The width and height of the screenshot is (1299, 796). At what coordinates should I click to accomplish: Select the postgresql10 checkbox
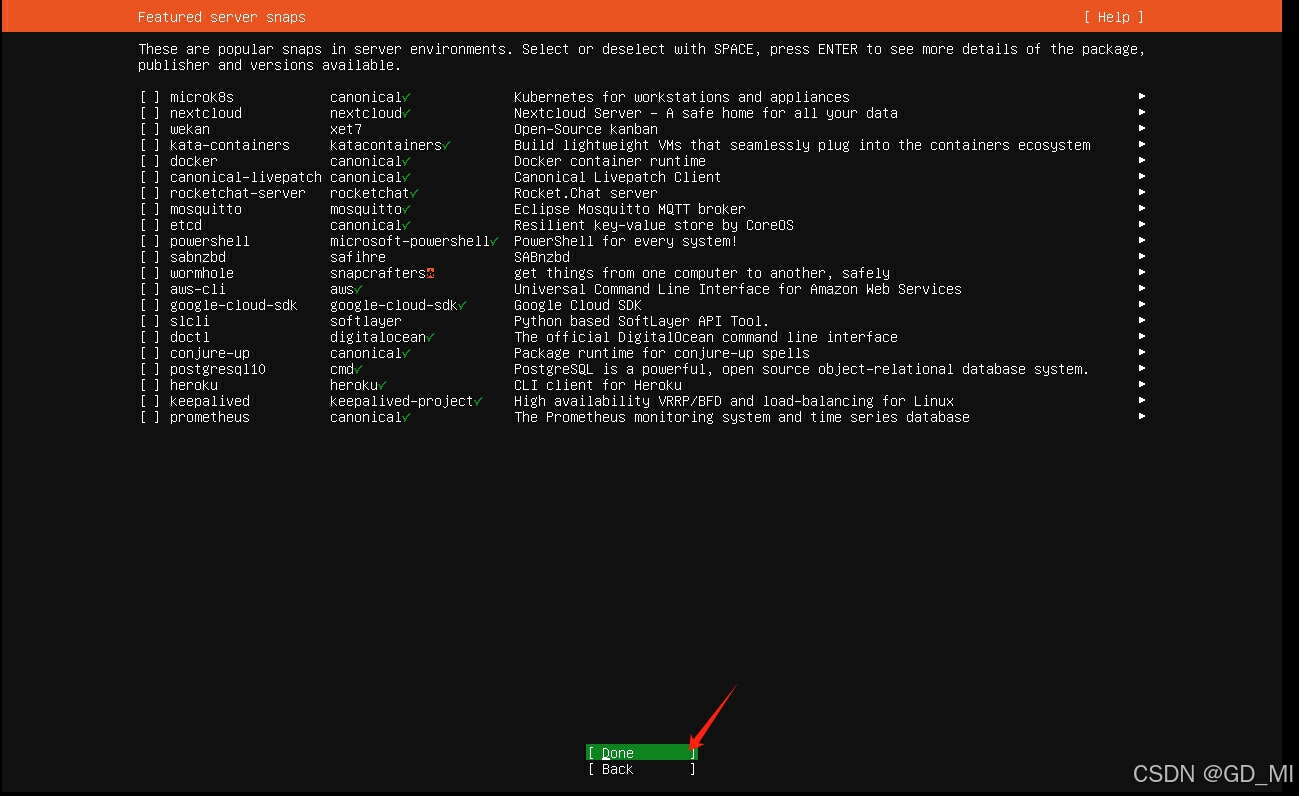(149, 369)
